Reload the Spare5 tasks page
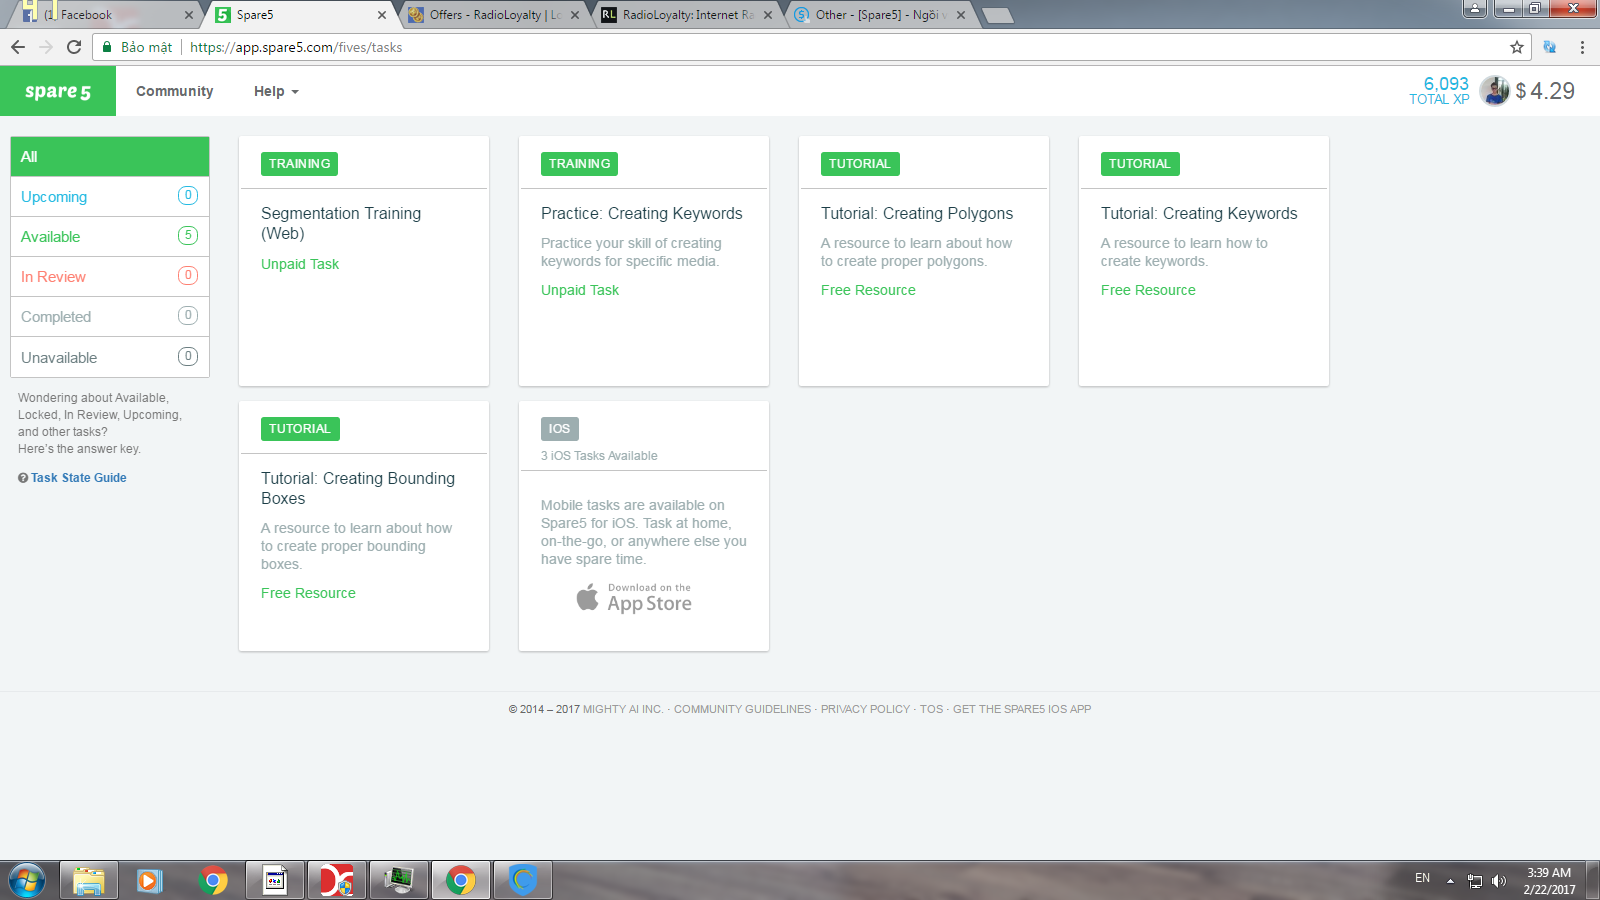Screen dimensions: 1600x900 (x=74, y=47)
